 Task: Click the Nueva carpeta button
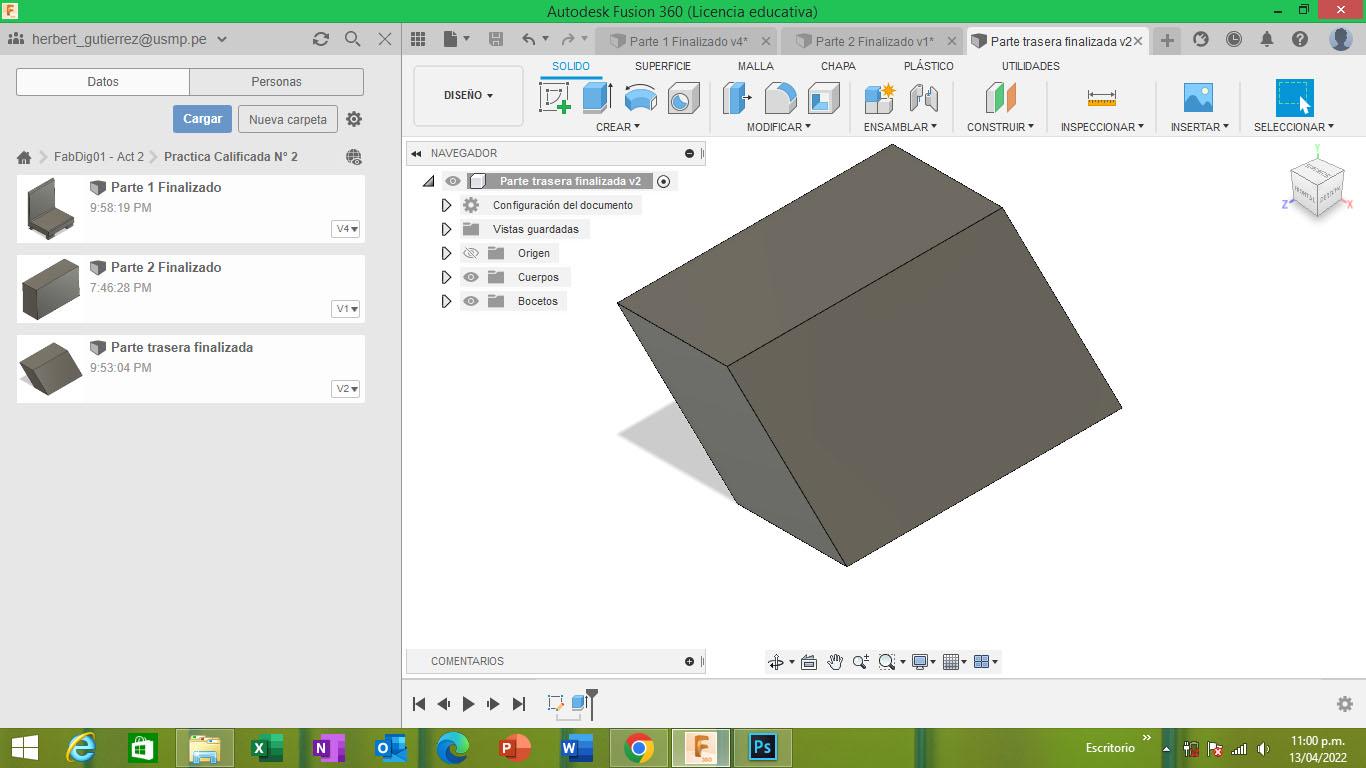pyautogui.click(x=288, y=119)
